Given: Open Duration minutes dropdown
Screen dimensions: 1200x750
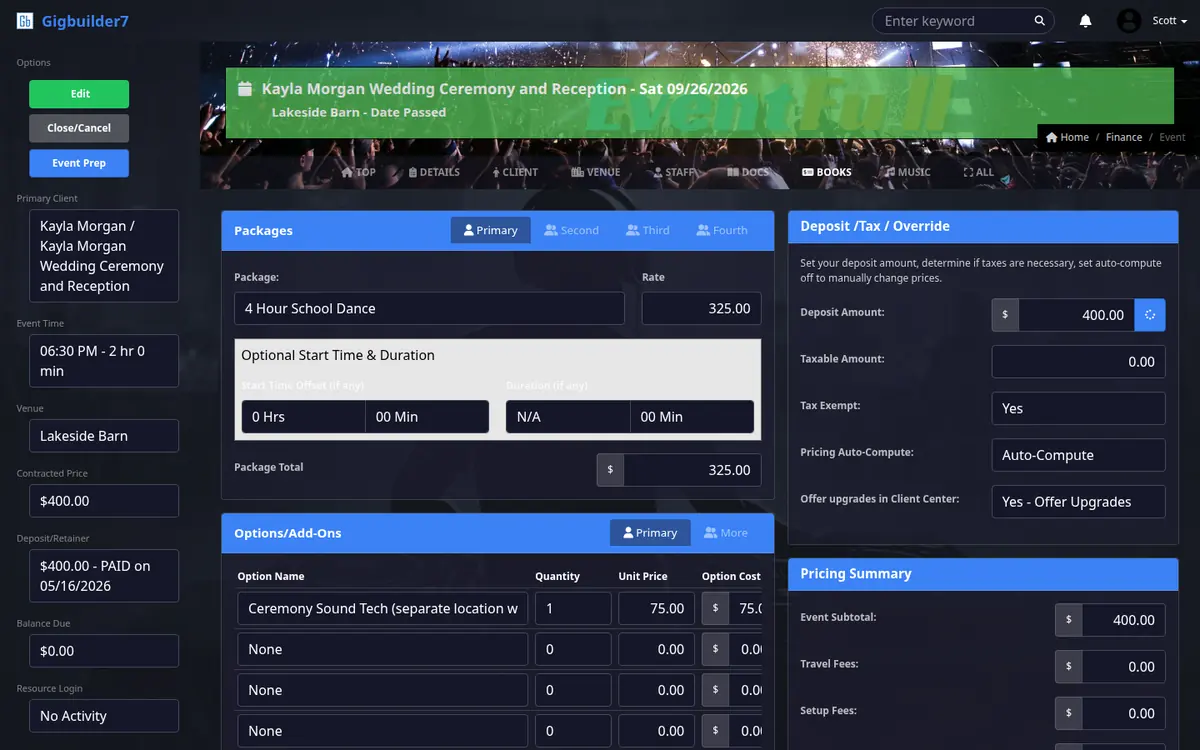Looking at the screenshot, I should coord(691,417).
